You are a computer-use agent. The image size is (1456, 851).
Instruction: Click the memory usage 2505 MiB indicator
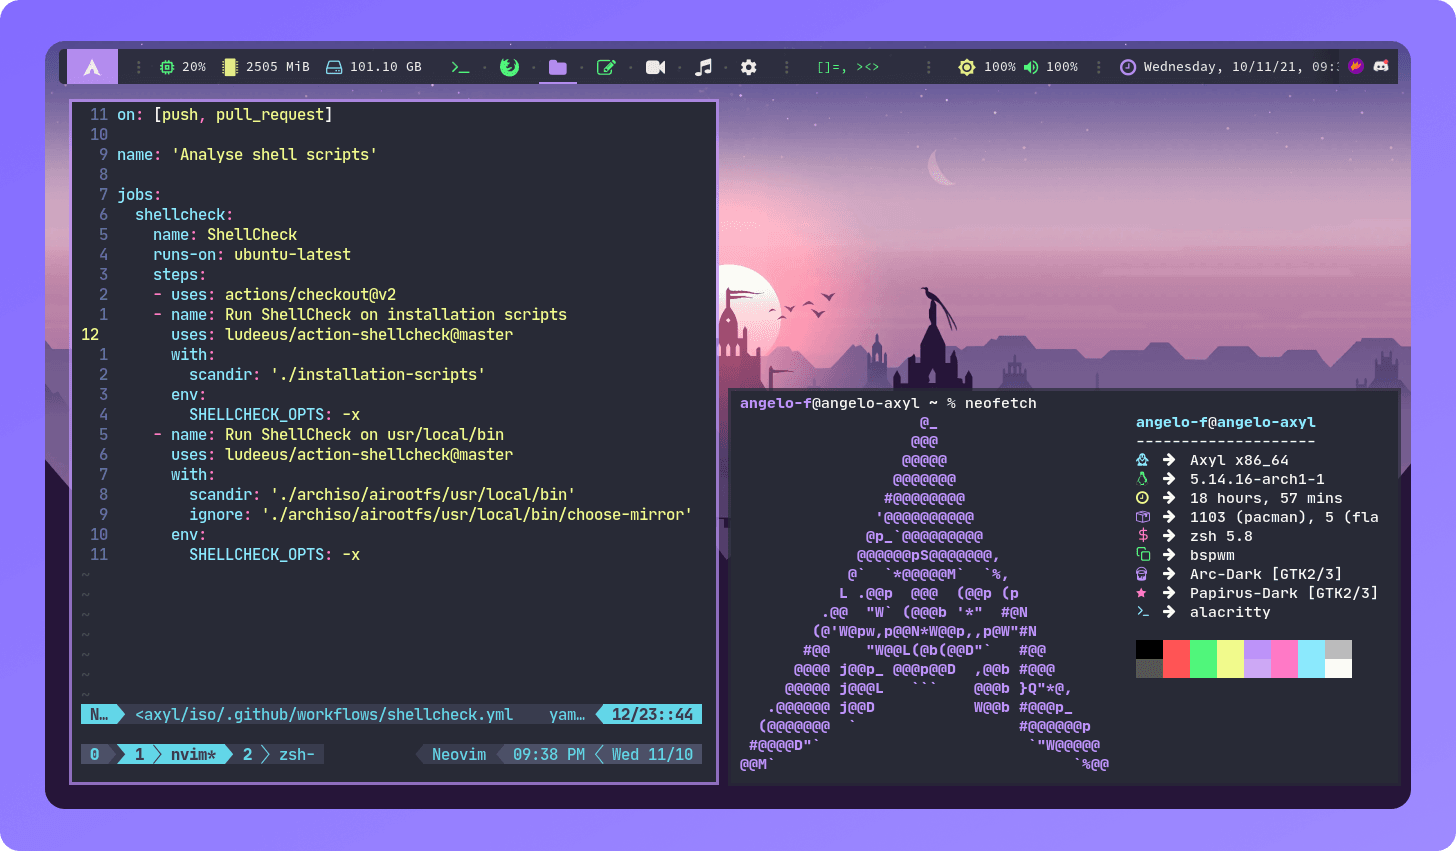click(x=266, y=67)
